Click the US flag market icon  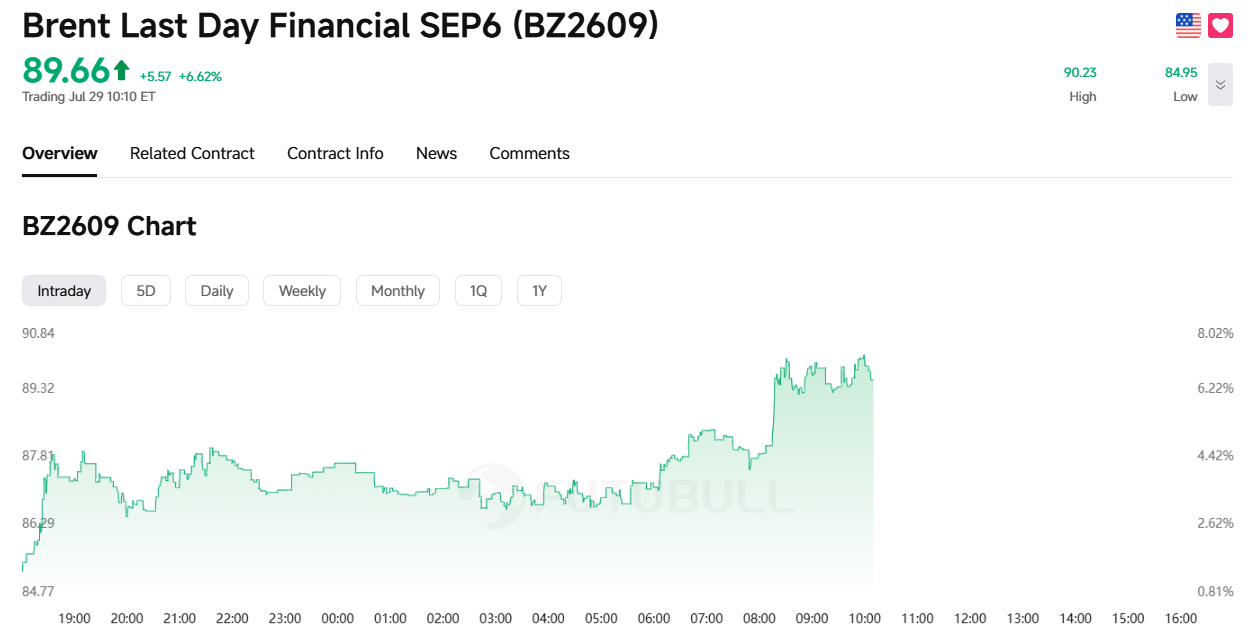[x=1188, y=26]
